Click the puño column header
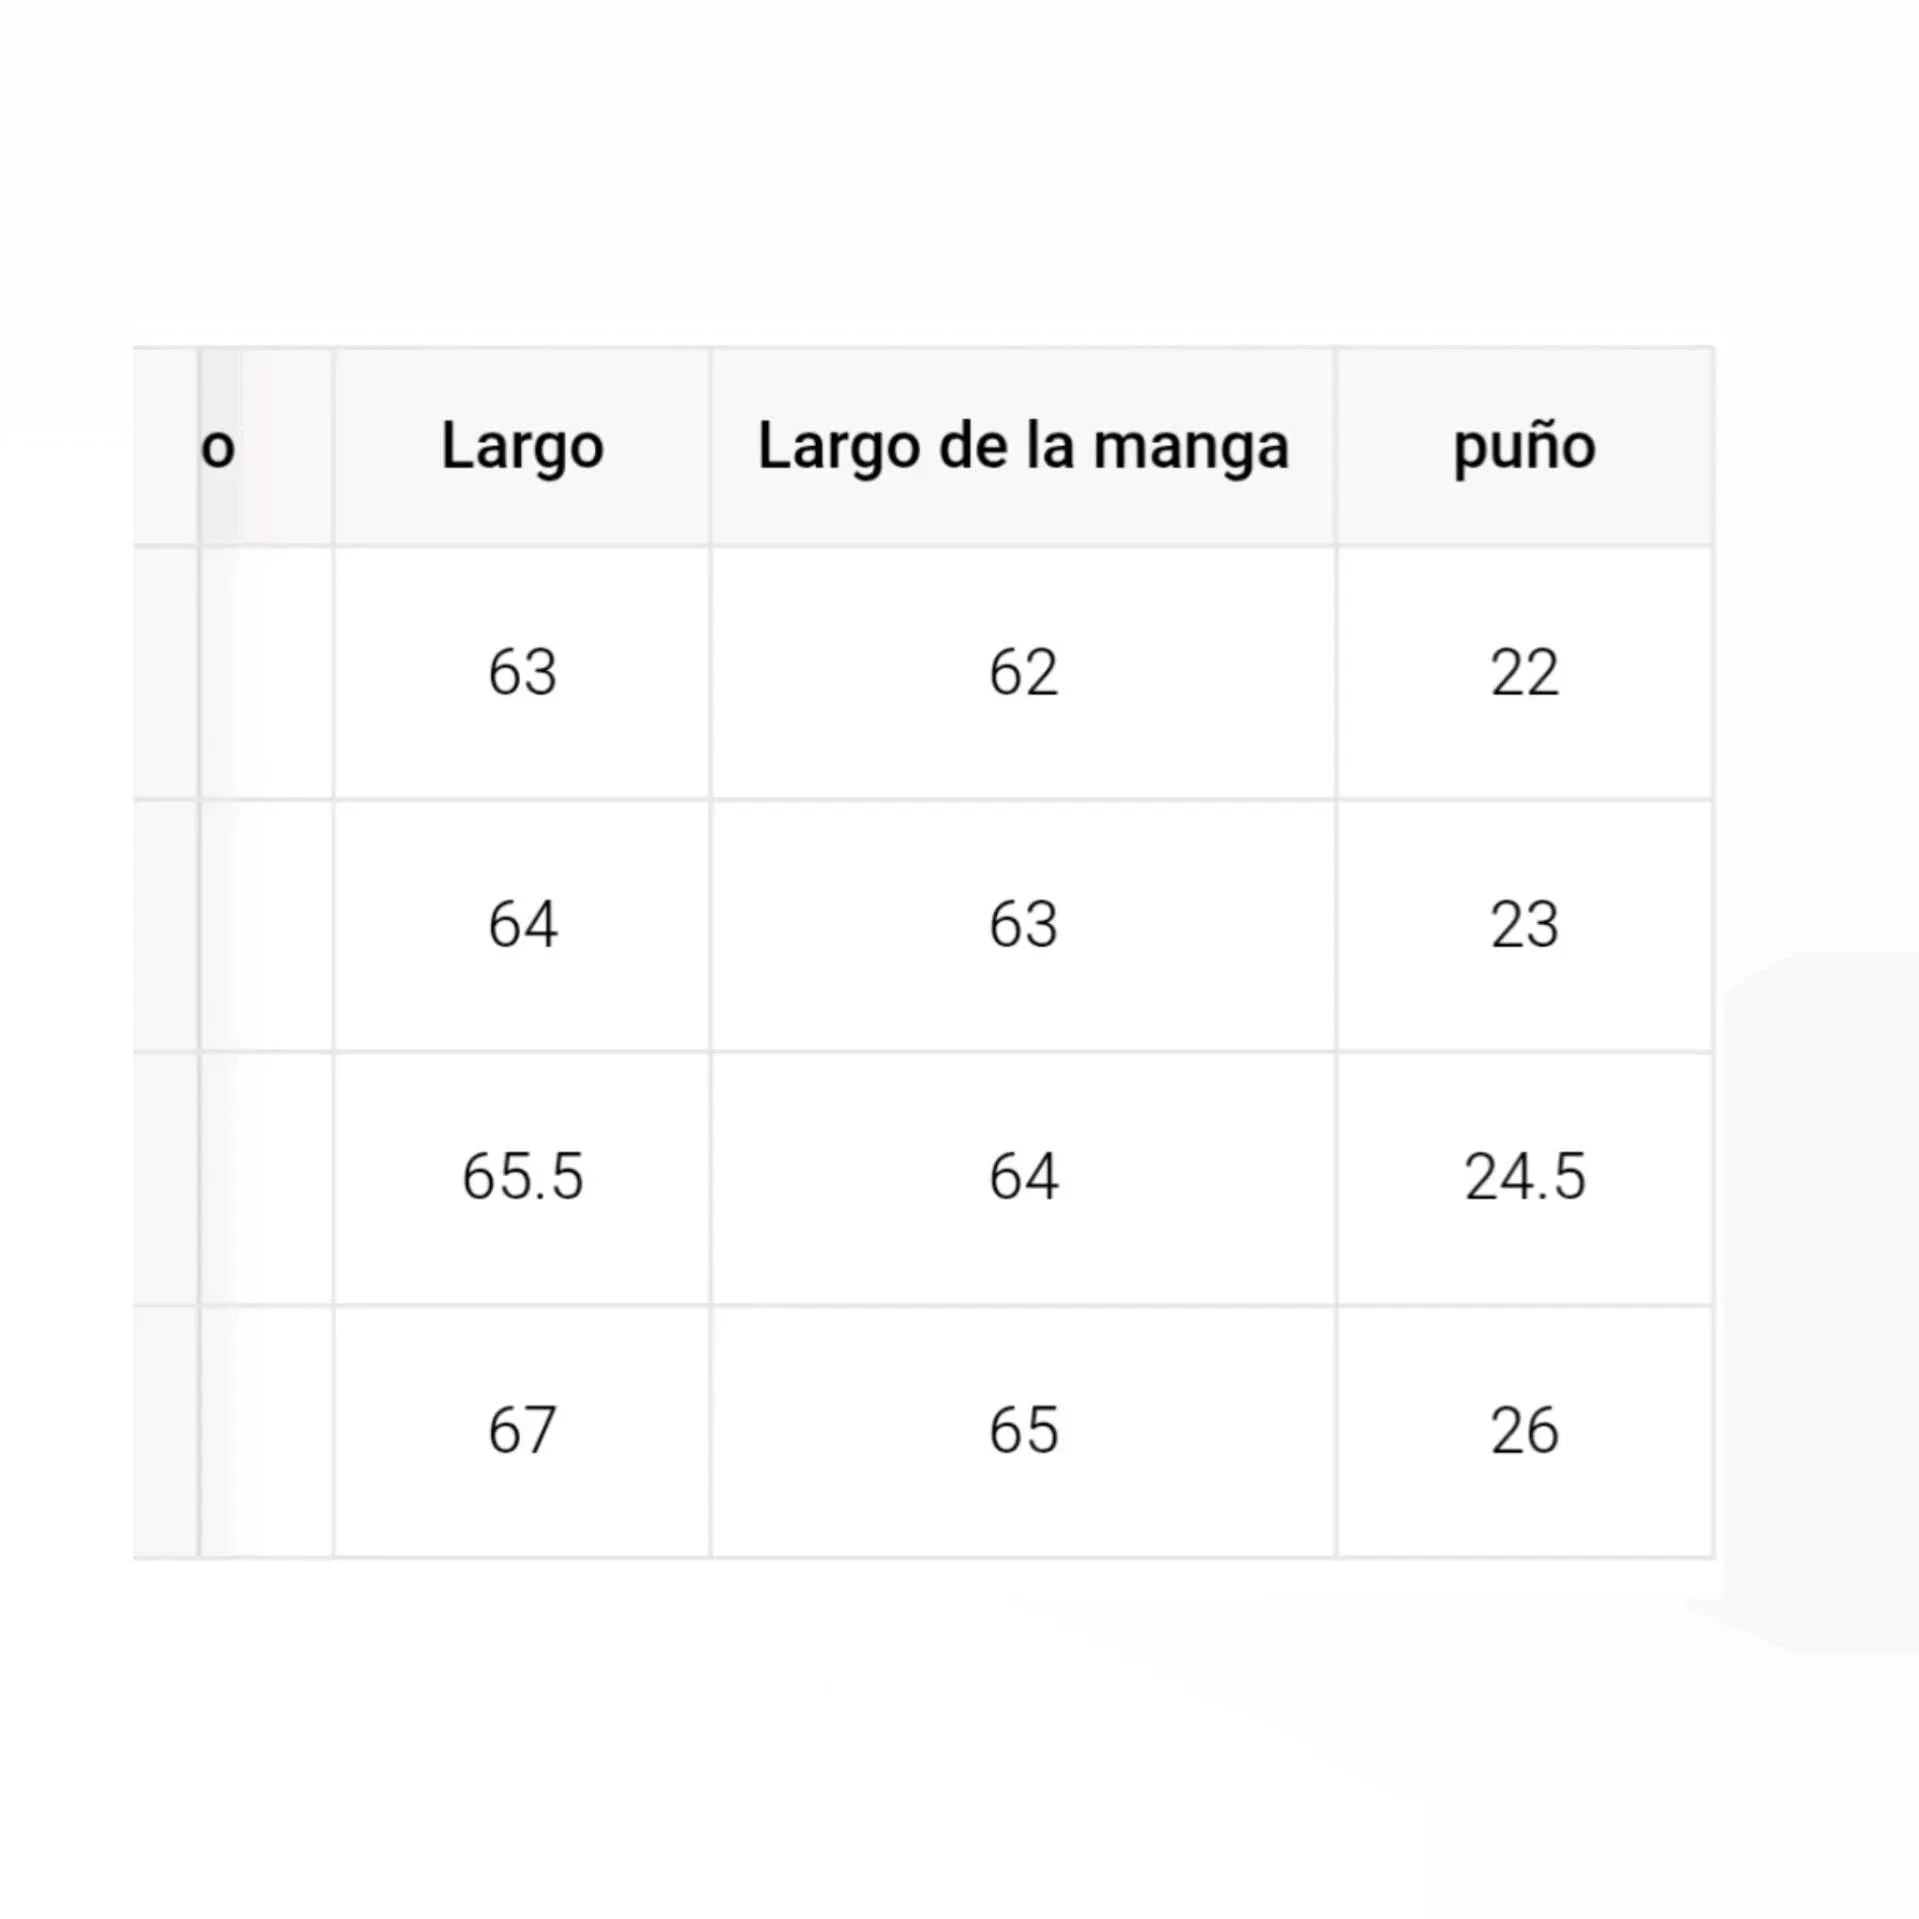 click(x=1524, y=446)
